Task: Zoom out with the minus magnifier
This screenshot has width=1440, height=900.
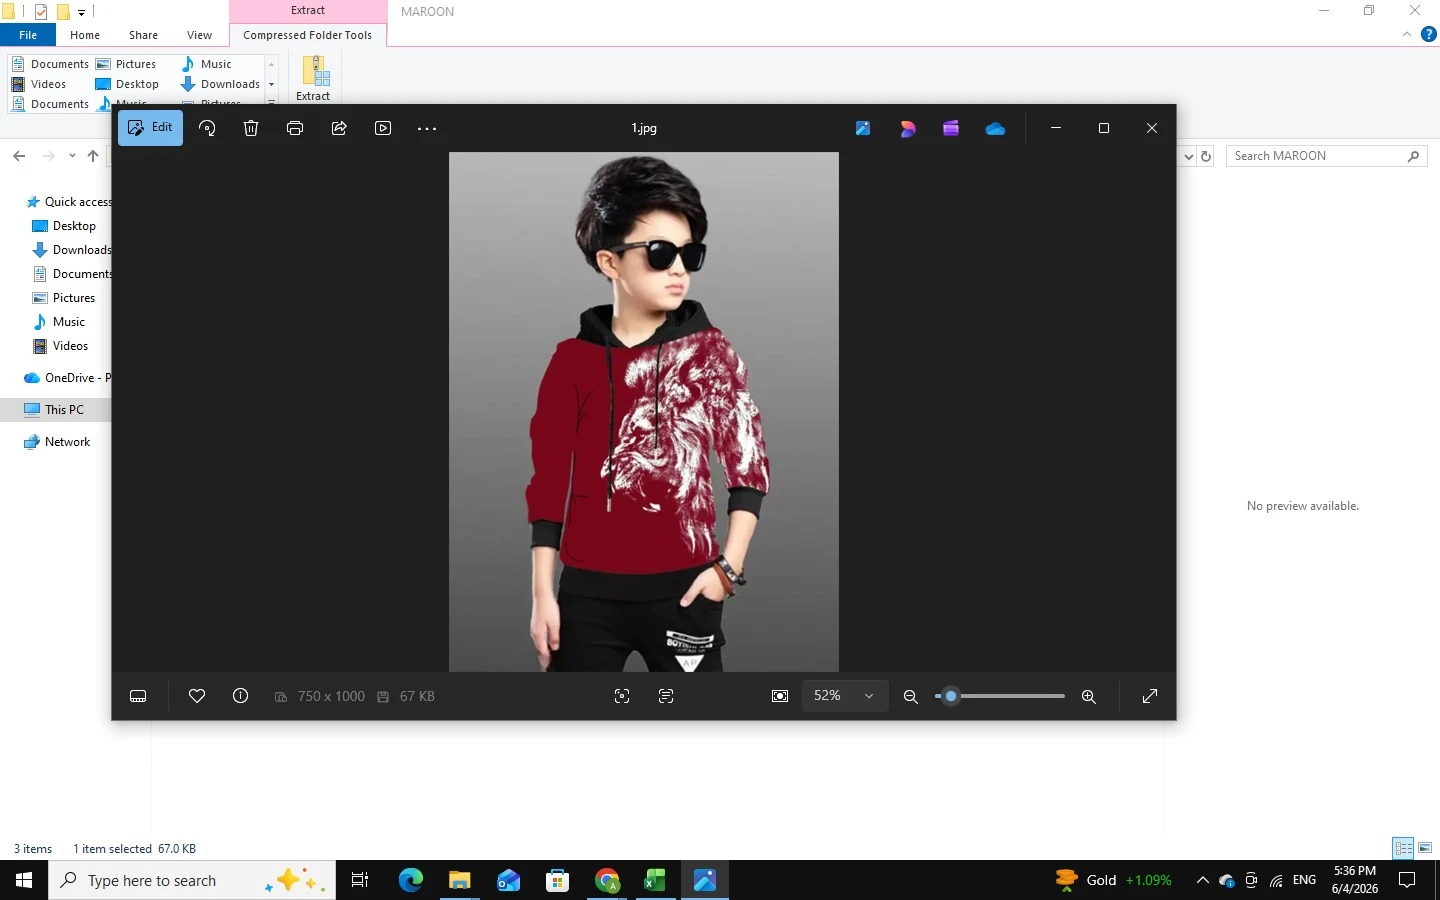Action: [911, 697]
